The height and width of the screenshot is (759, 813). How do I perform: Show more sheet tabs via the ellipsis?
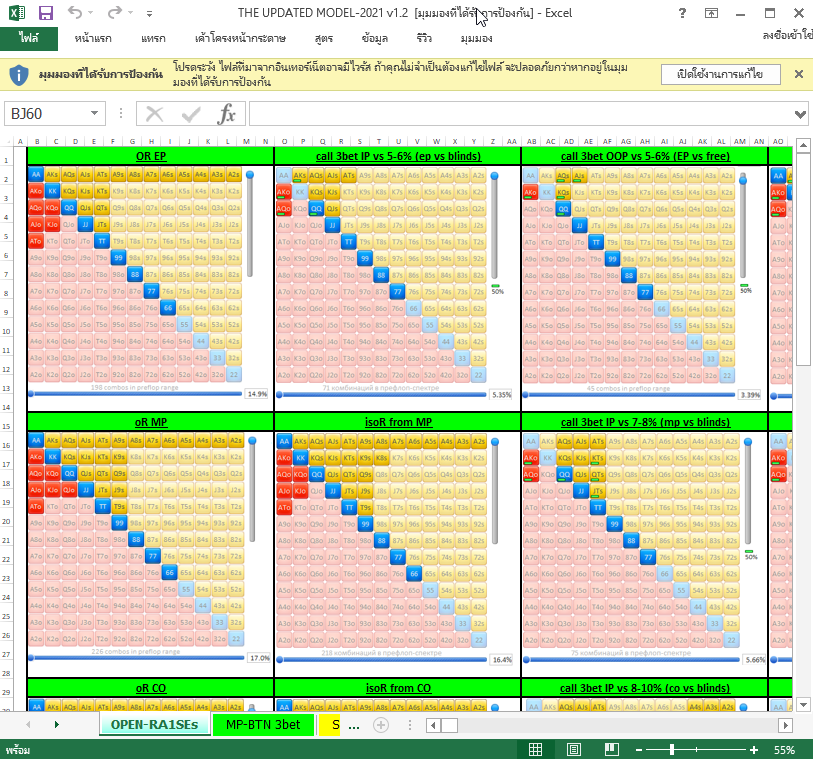[354, 725]
